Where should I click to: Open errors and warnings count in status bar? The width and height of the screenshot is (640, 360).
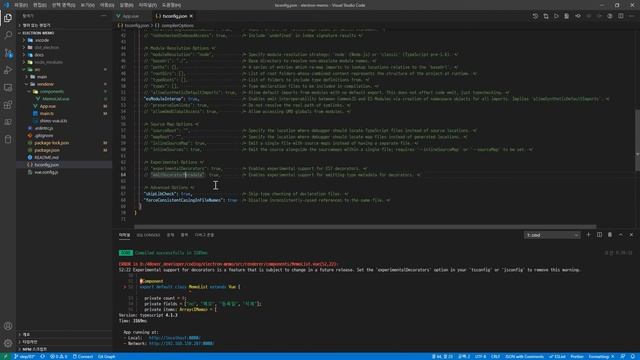coord(58,357)
